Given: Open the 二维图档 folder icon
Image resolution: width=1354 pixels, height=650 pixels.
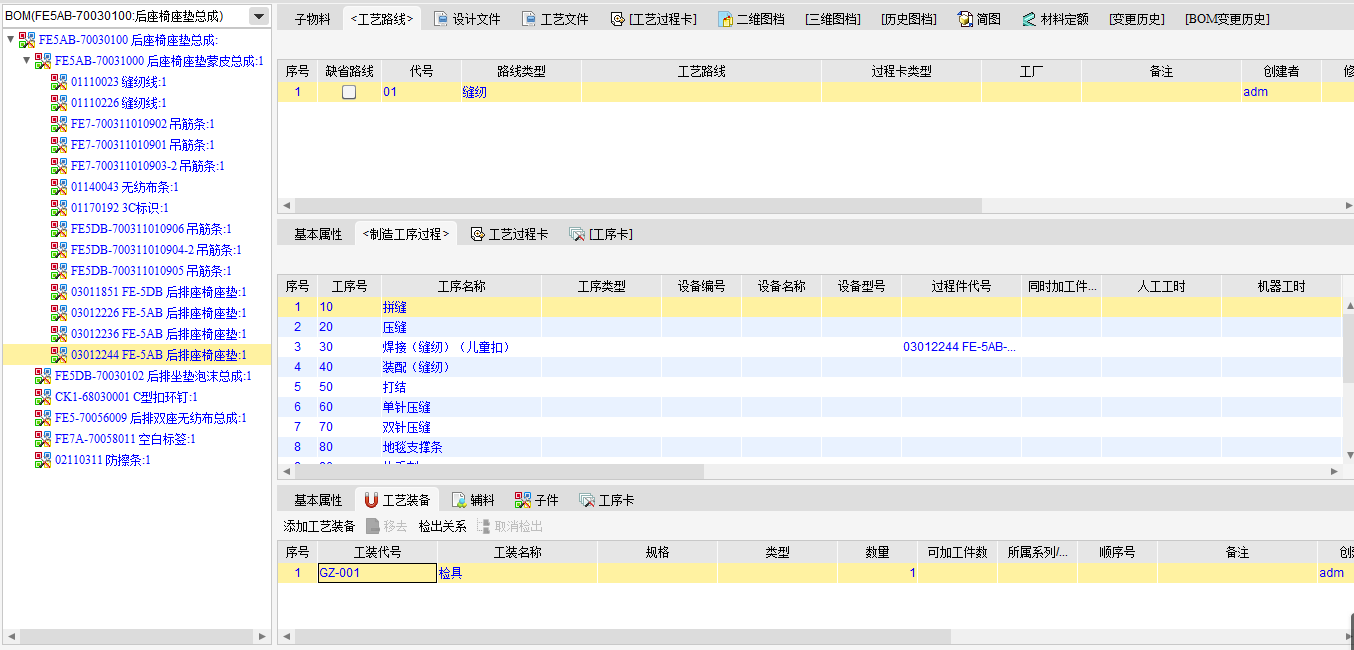Looking at the screenshot, I should pos(725,19).
